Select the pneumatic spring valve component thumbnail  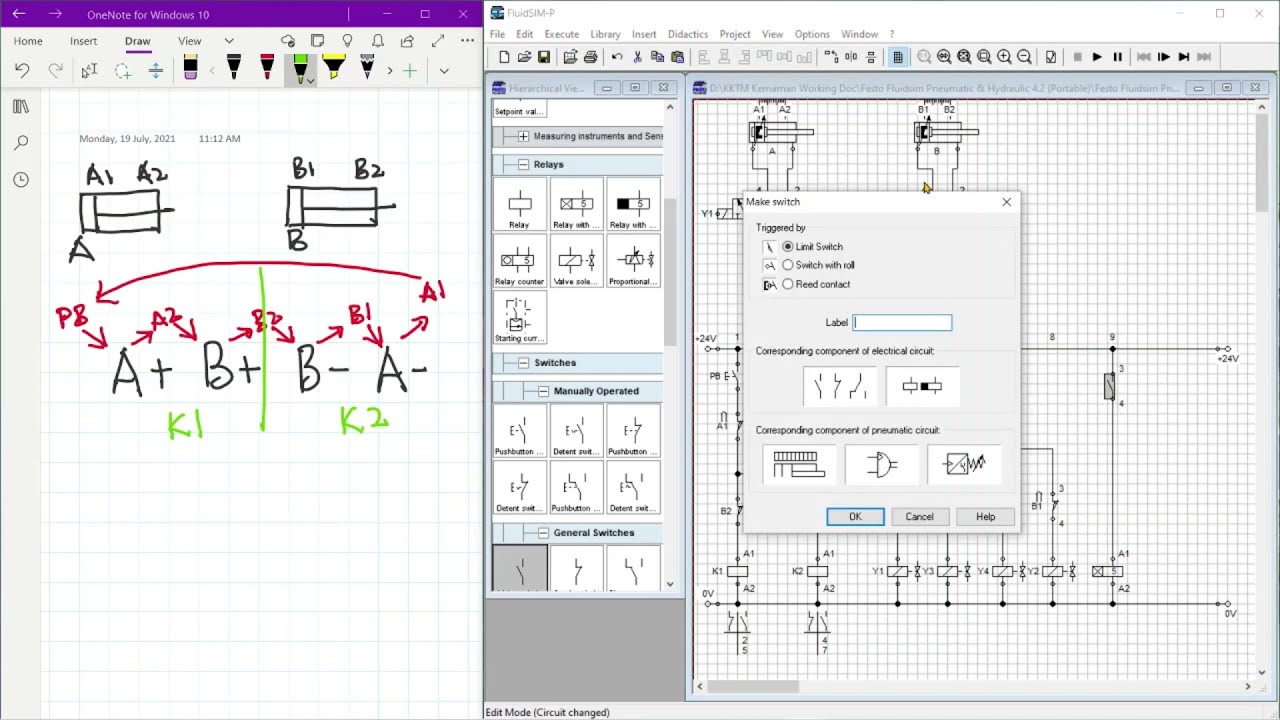(964, 465)
